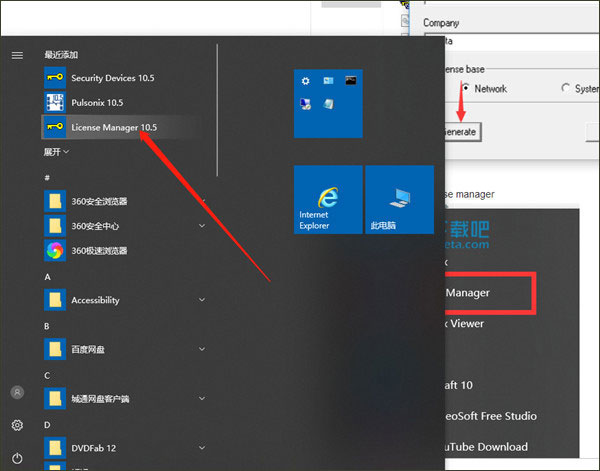
Task: Click the Company text field
Action: (510, 41)
